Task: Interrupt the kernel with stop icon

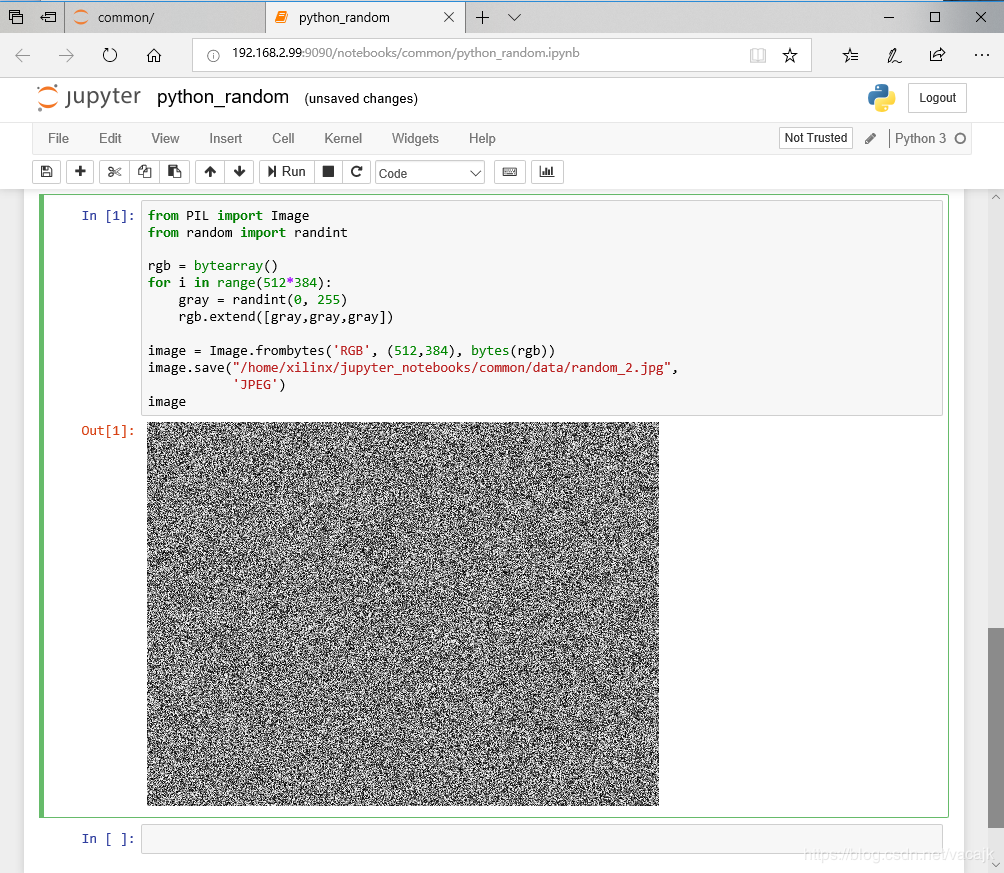Action: point(328,172)
